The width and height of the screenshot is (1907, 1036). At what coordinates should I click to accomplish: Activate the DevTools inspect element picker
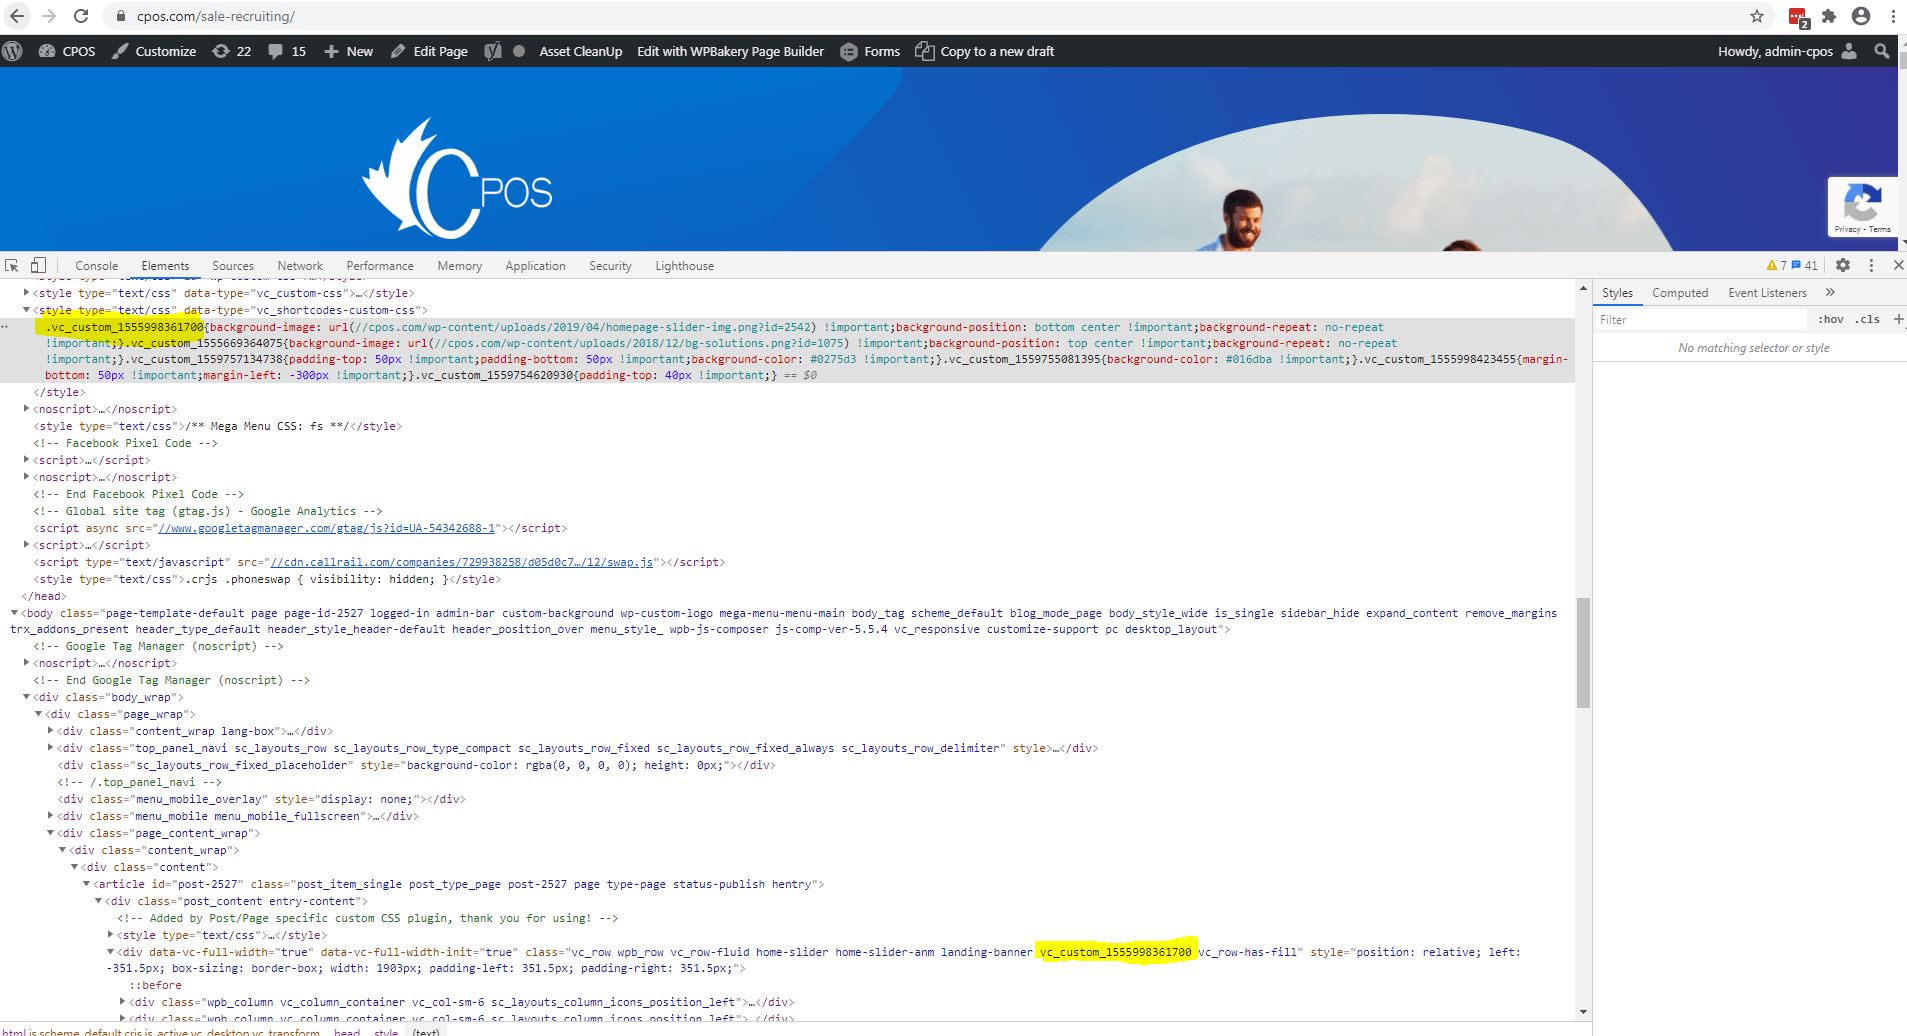tap(12, 265)
